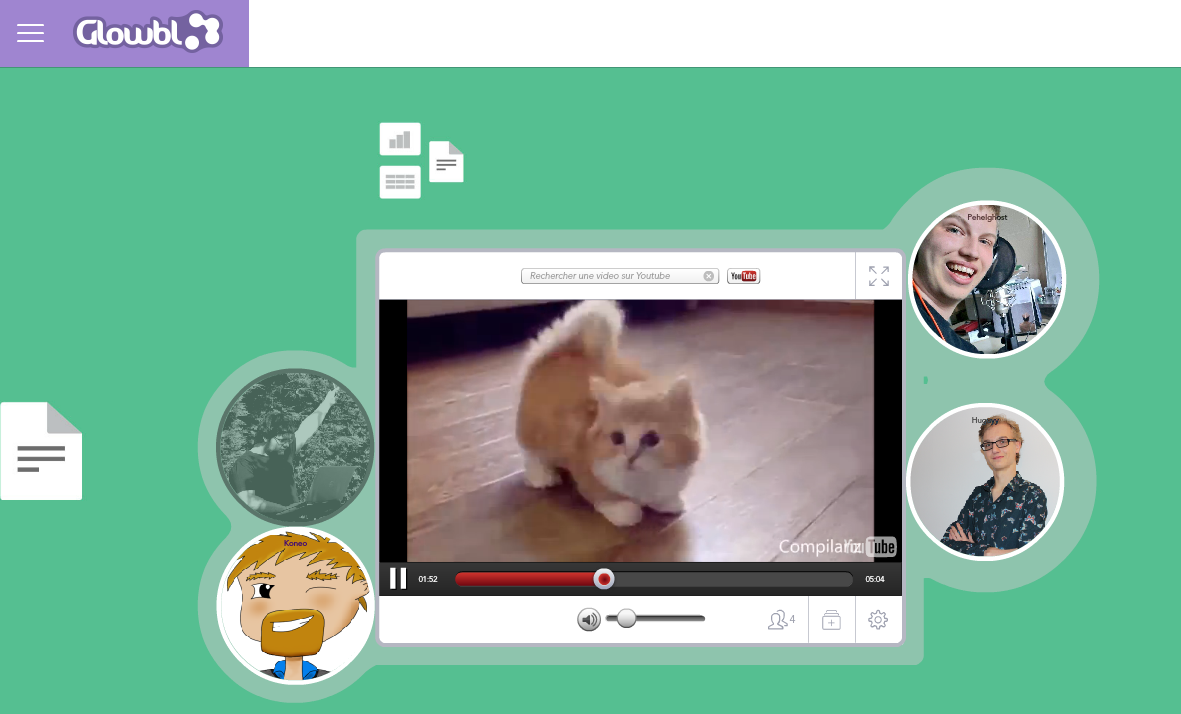This screenshot has height=714, width=1181.
Task: Click the kitten video frame
Action: pos(640,431)
